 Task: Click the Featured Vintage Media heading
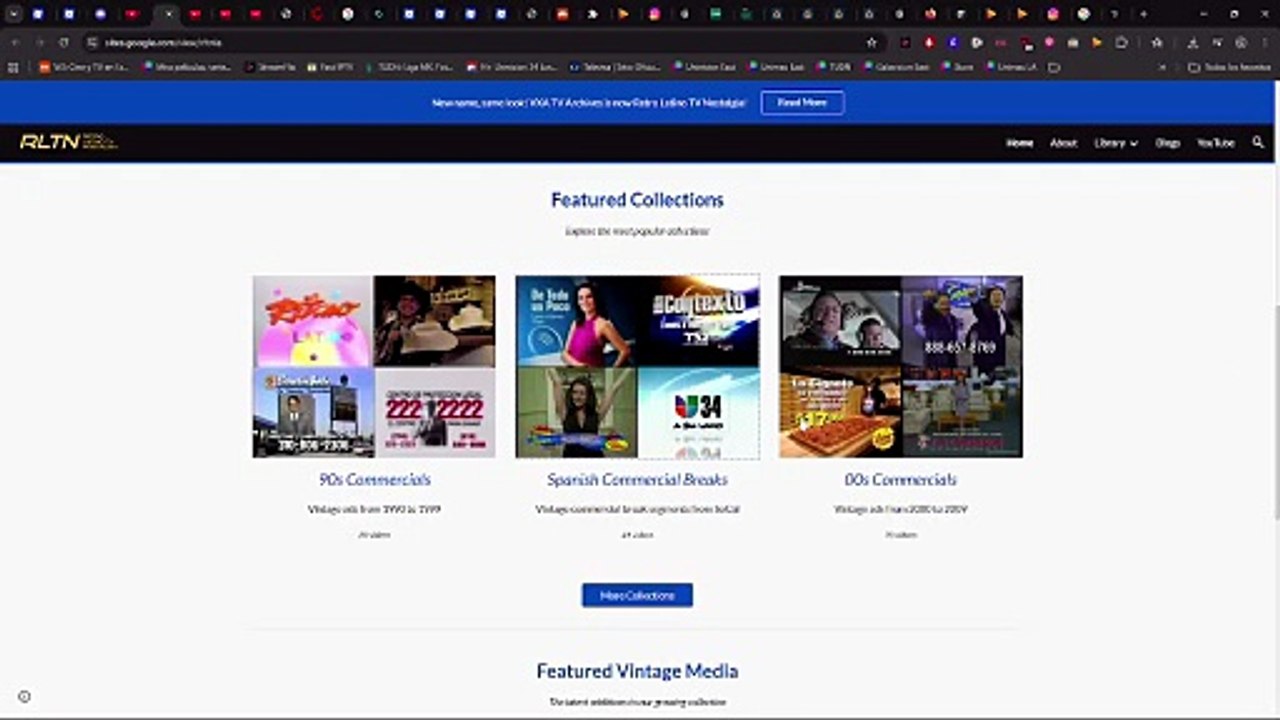(637, 671)
